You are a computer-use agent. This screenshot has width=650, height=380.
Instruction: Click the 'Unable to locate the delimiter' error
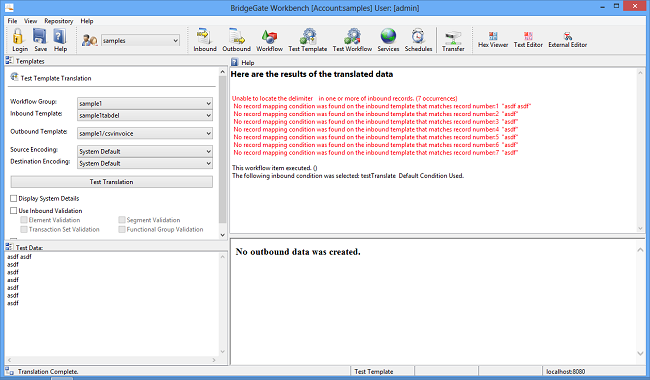tap(344, 98)
